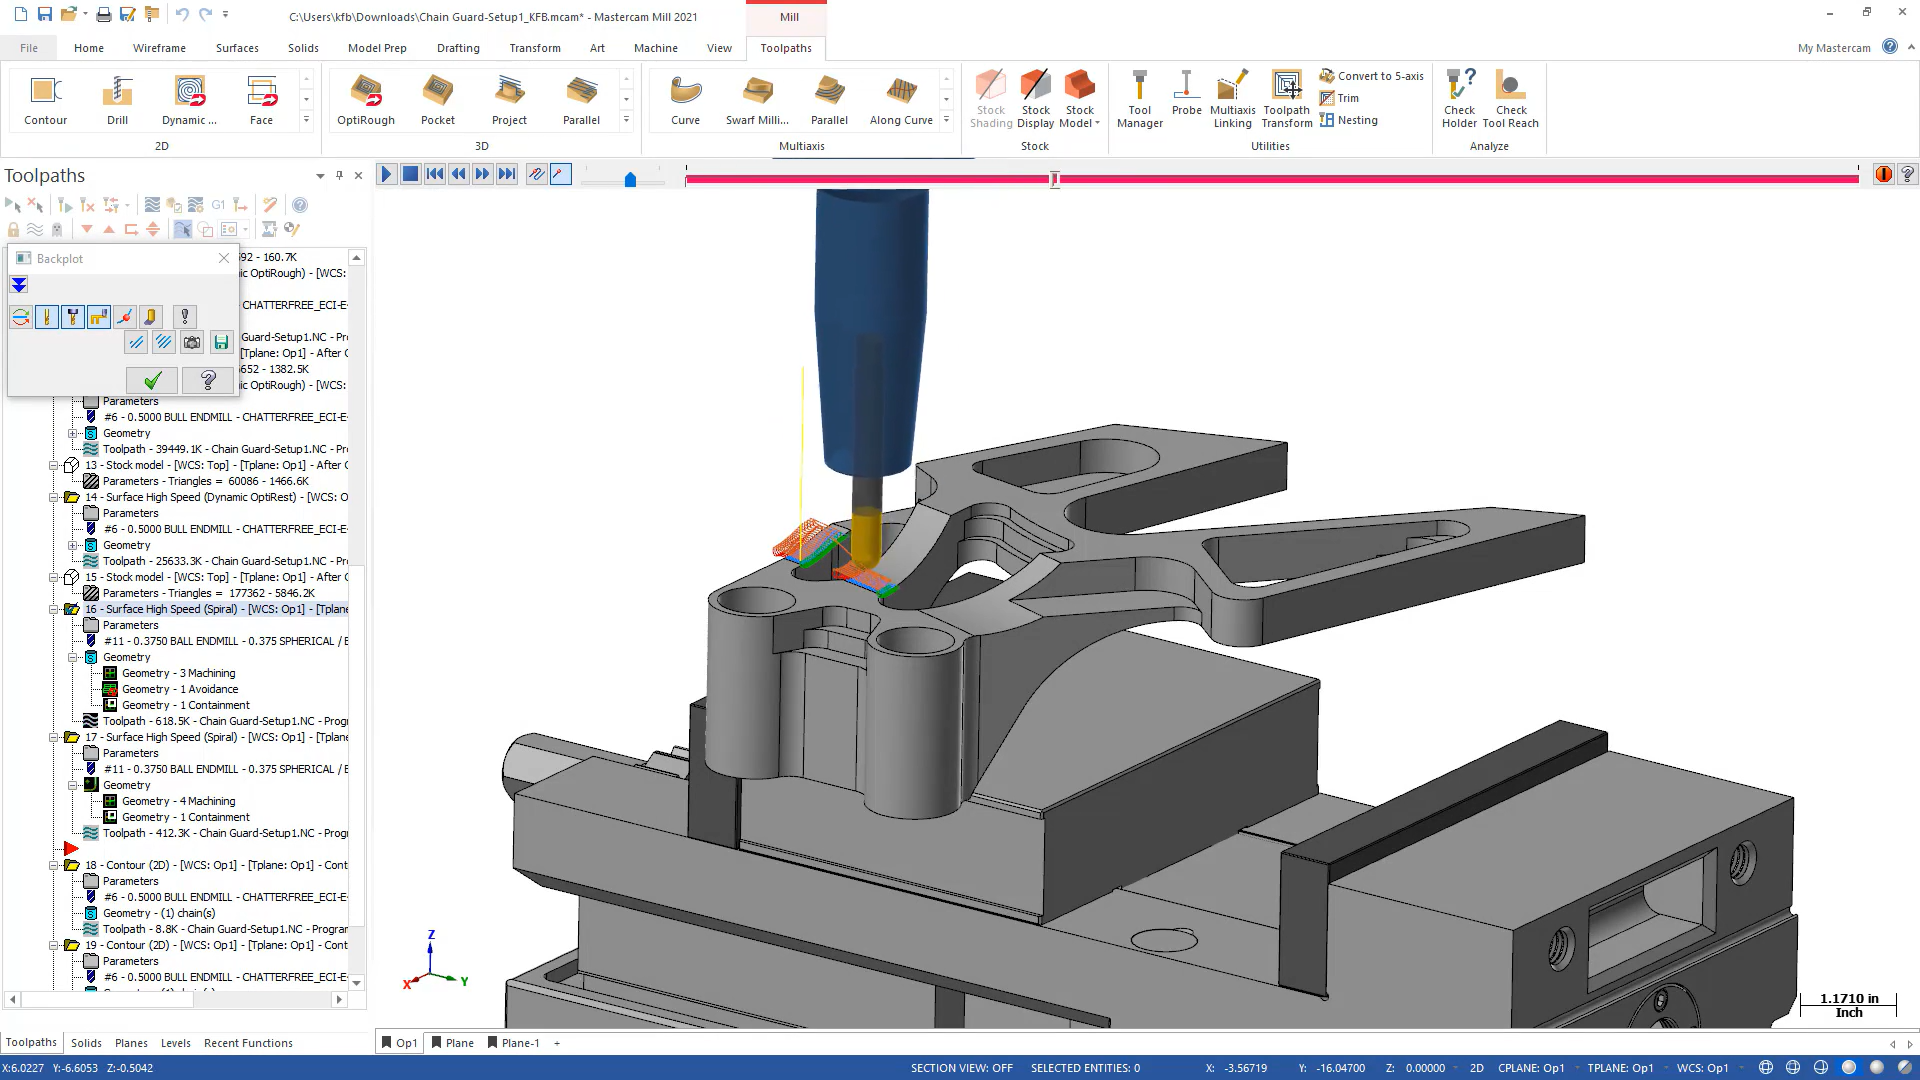This screenshot has width=1920, height=1080.
Task: Toggle backplot Trace mode button
Action: click(536, 174)
